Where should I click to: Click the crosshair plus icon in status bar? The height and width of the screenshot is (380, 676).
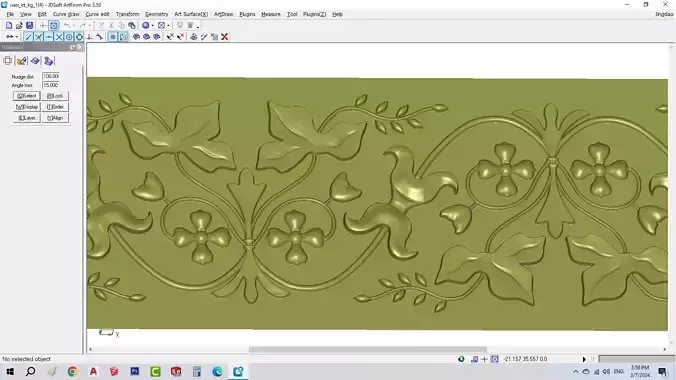click(x=484, y=359)
